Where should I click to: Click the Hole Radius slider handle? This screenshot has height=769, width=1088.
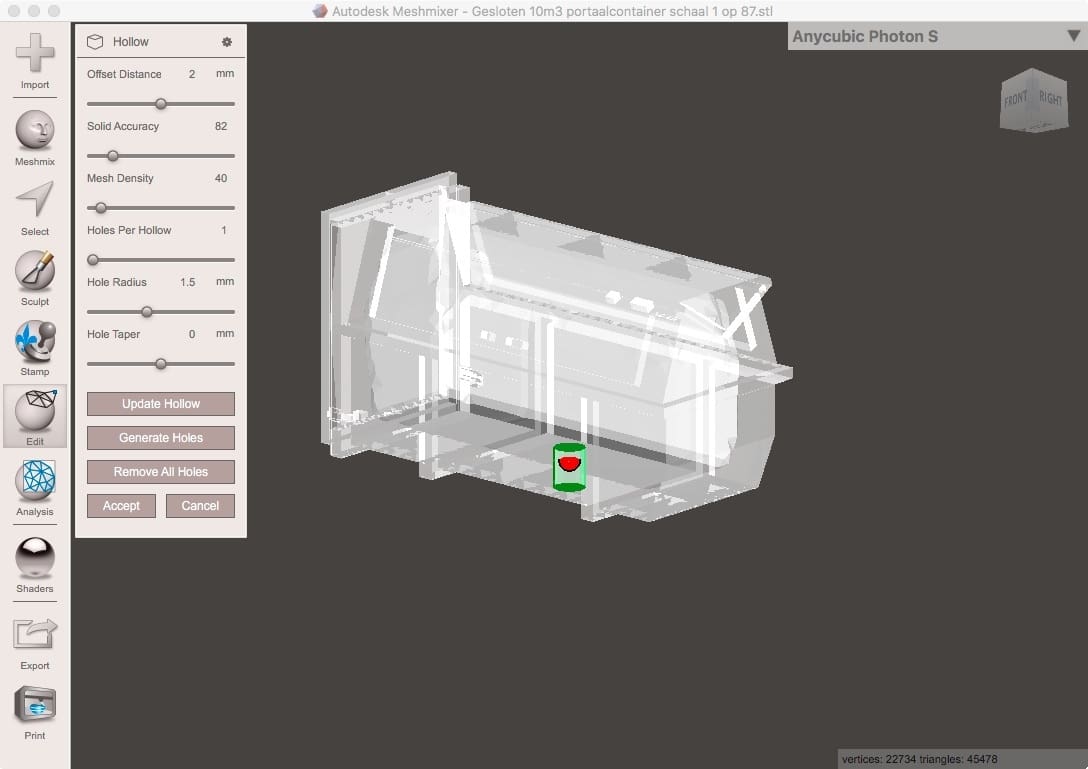pyautogui.click(x=146, y=312)
